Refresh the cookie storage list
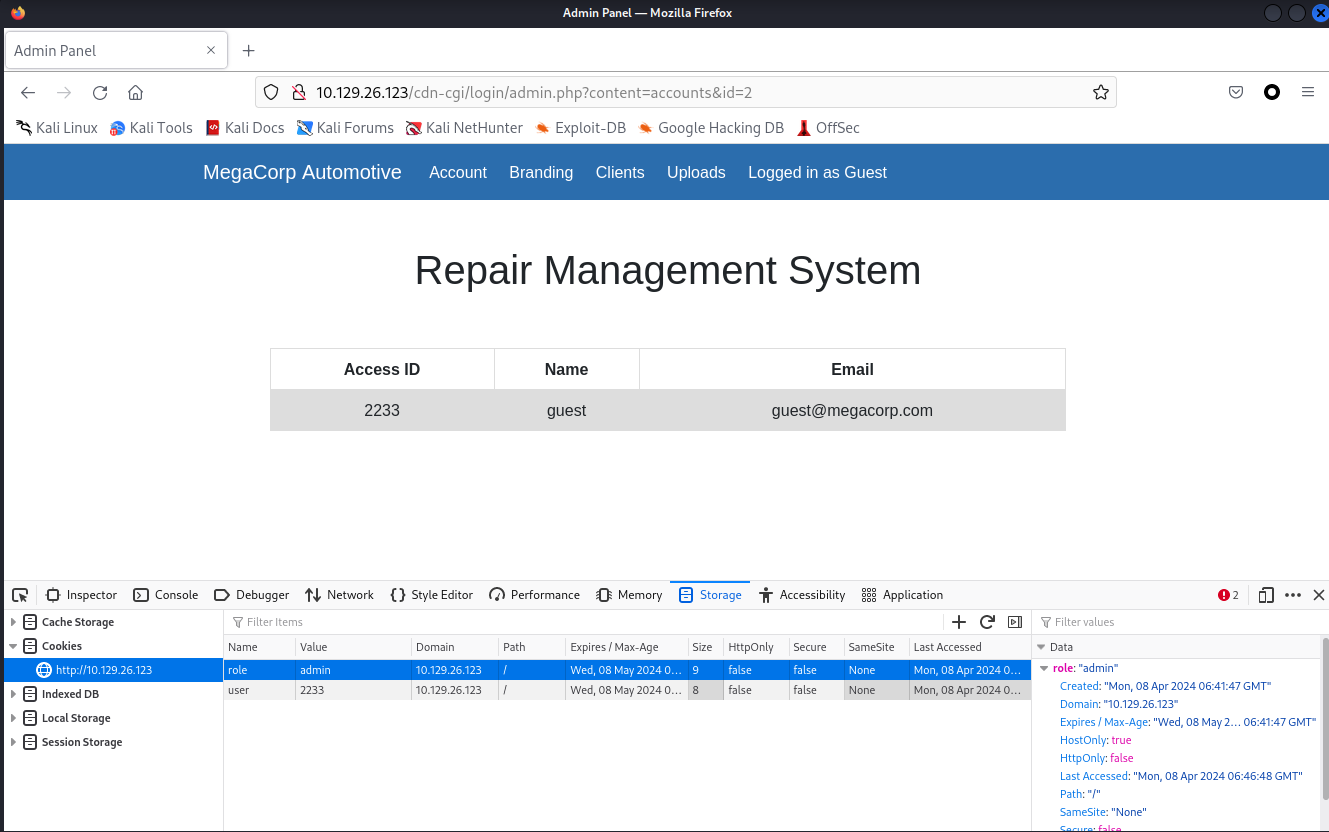1329x832 pixels. coord(987,622)
